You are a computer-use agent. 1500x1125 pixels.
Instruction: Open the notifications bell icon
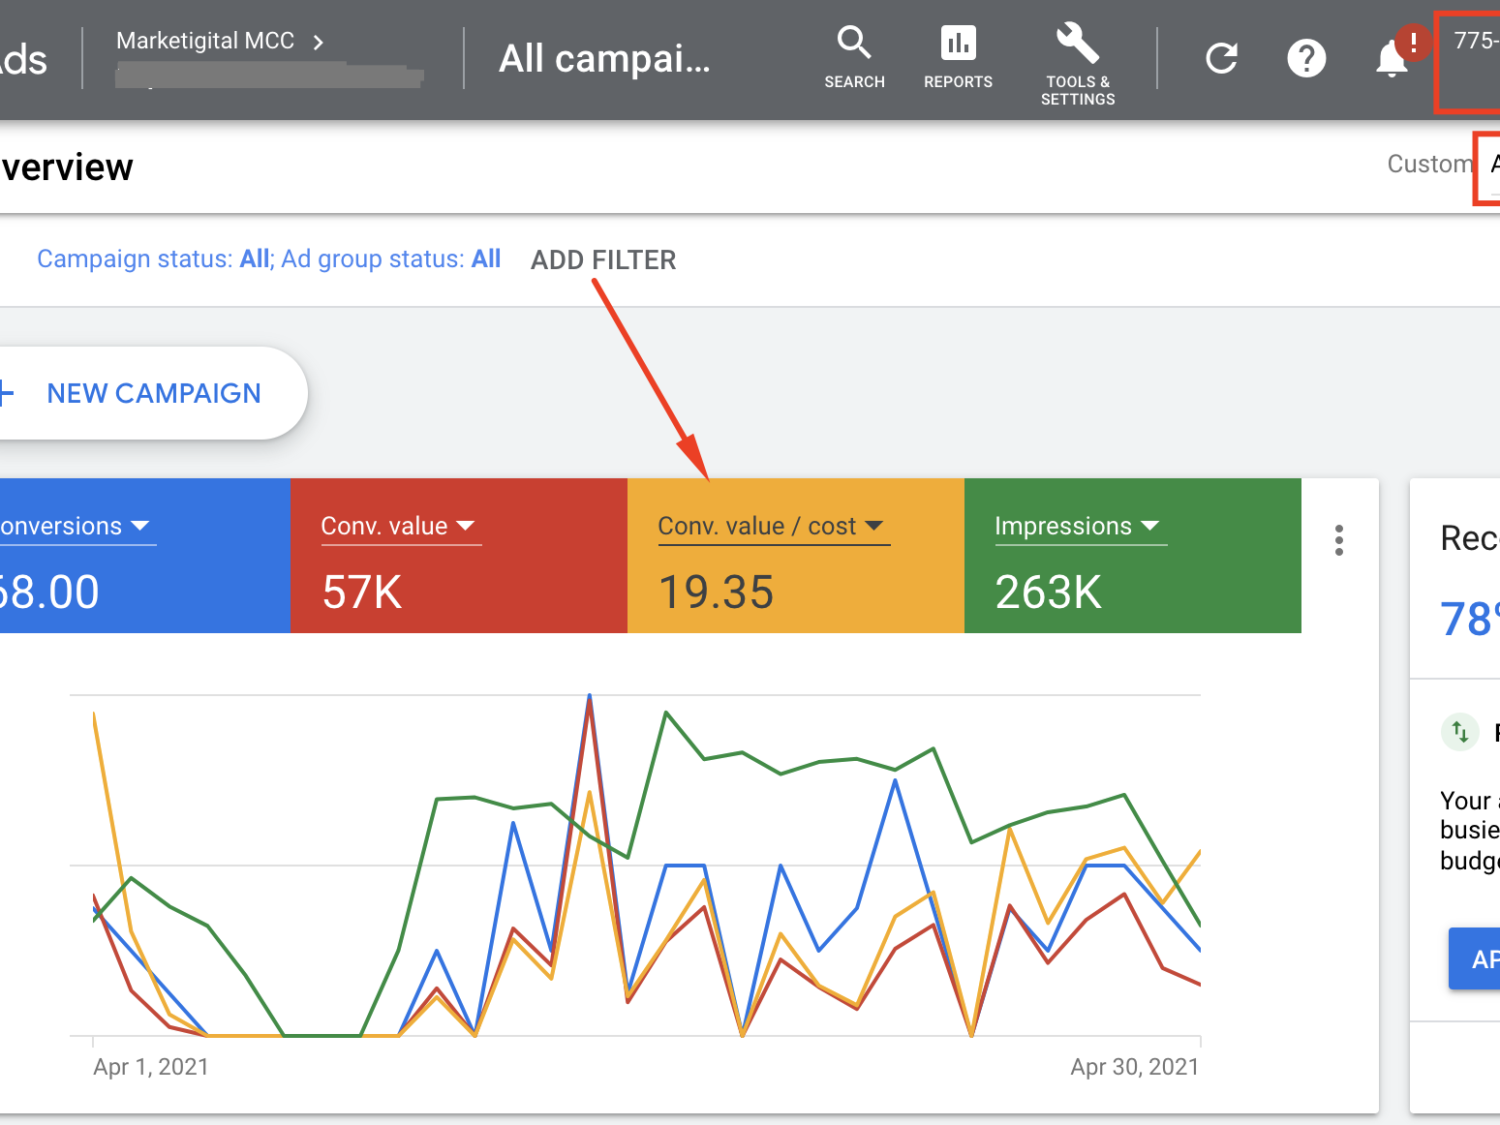(x=1392, y=59)
